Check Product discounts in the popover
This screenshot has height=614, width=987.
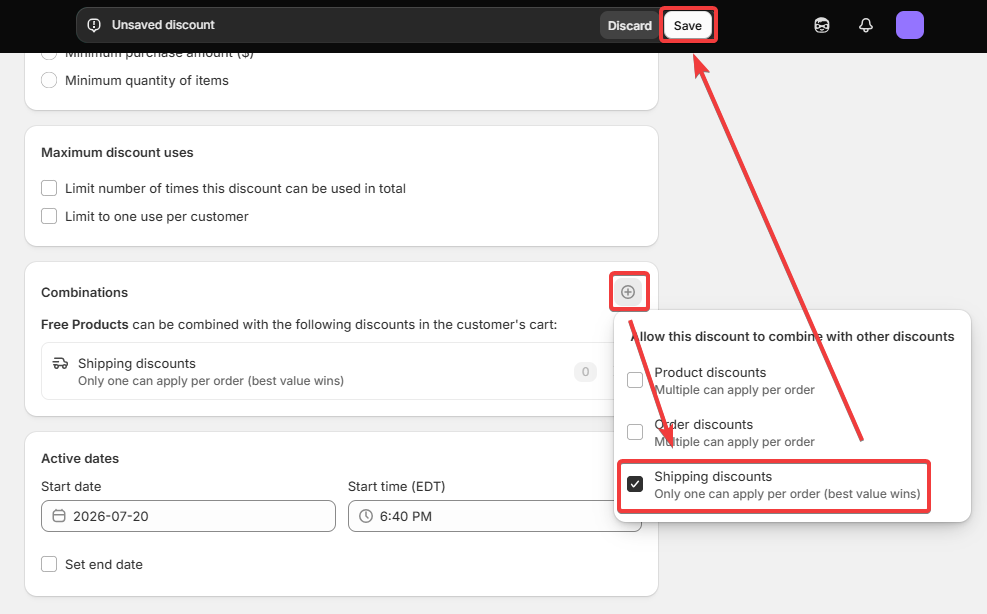click(635, 380)
